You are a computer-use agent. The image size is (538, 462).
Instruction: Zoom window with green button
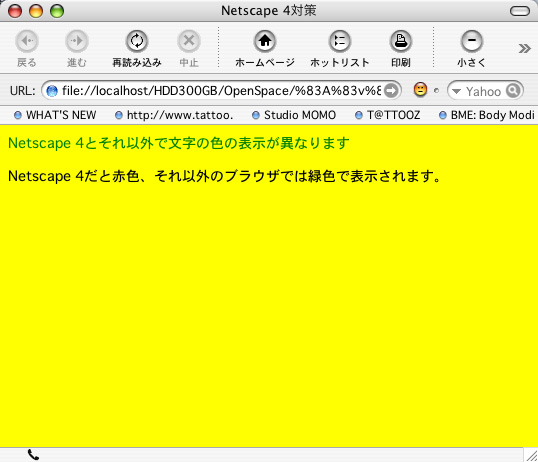57,11
